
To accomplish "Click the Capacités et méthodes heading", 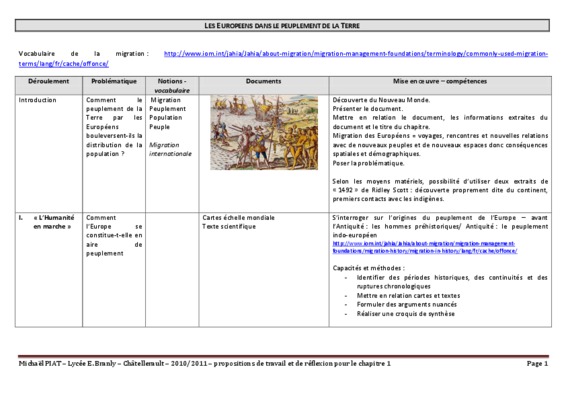I will (x=369, y=268).
